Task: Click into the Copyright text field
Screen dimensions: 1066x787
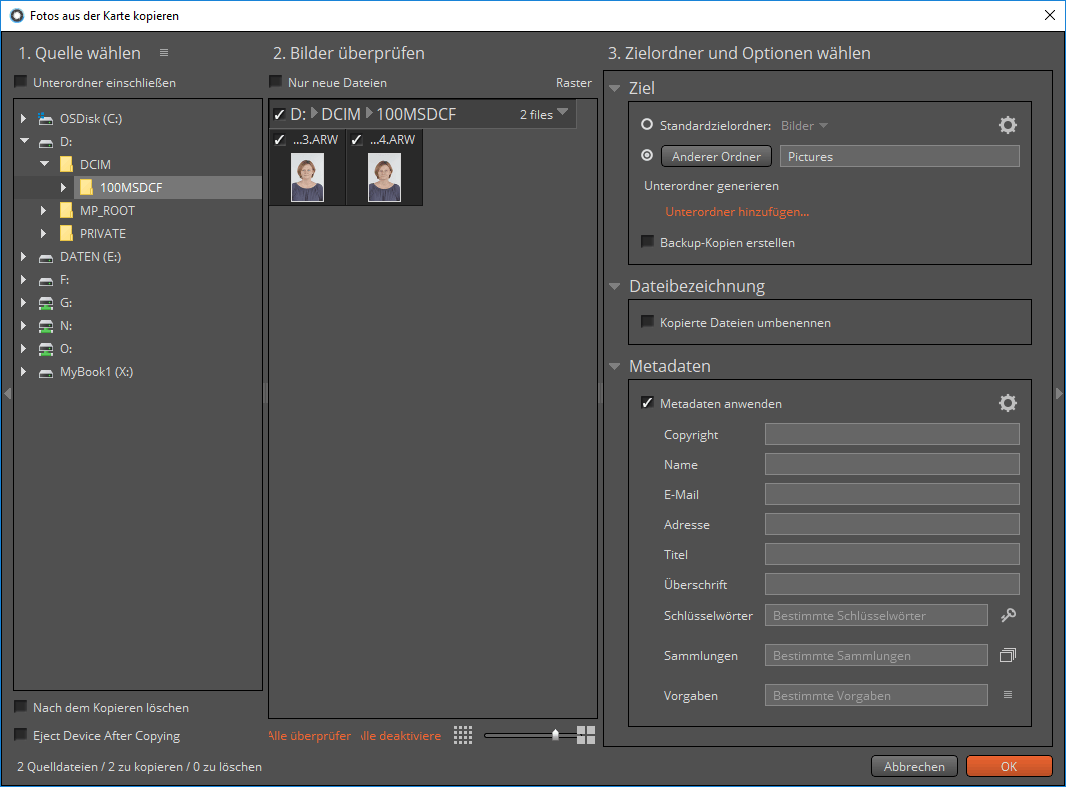Action: point(892,434)
